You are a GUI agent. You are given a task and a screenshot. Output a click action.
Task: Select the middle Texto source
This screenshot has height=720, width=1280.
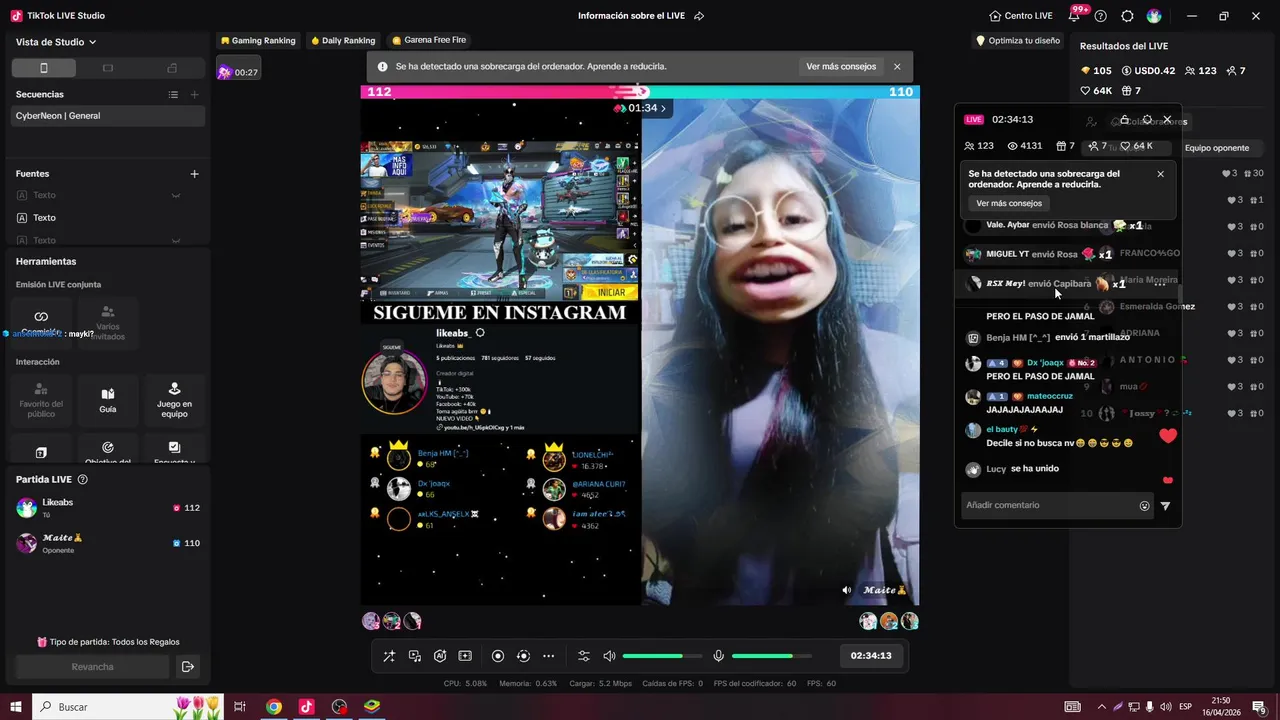pyautogui.click(x=108, y=218)
